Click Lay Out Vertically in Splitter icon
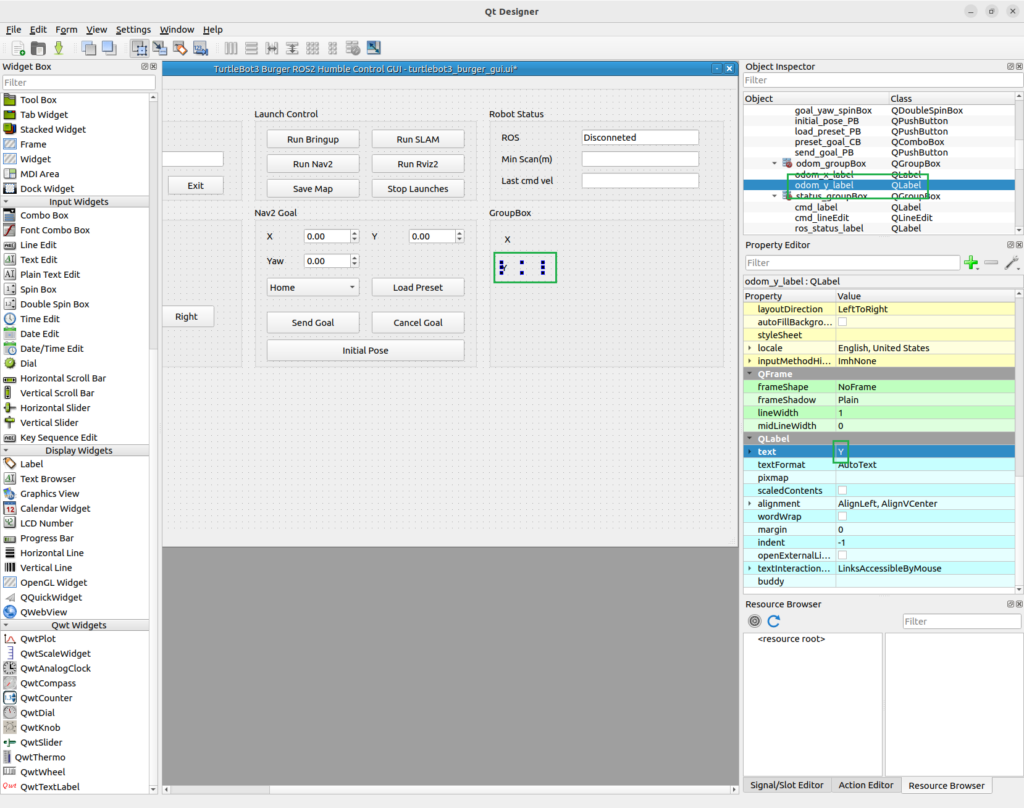The height and width of the screenshot is (808, 1024). click(x=292, y=48)
